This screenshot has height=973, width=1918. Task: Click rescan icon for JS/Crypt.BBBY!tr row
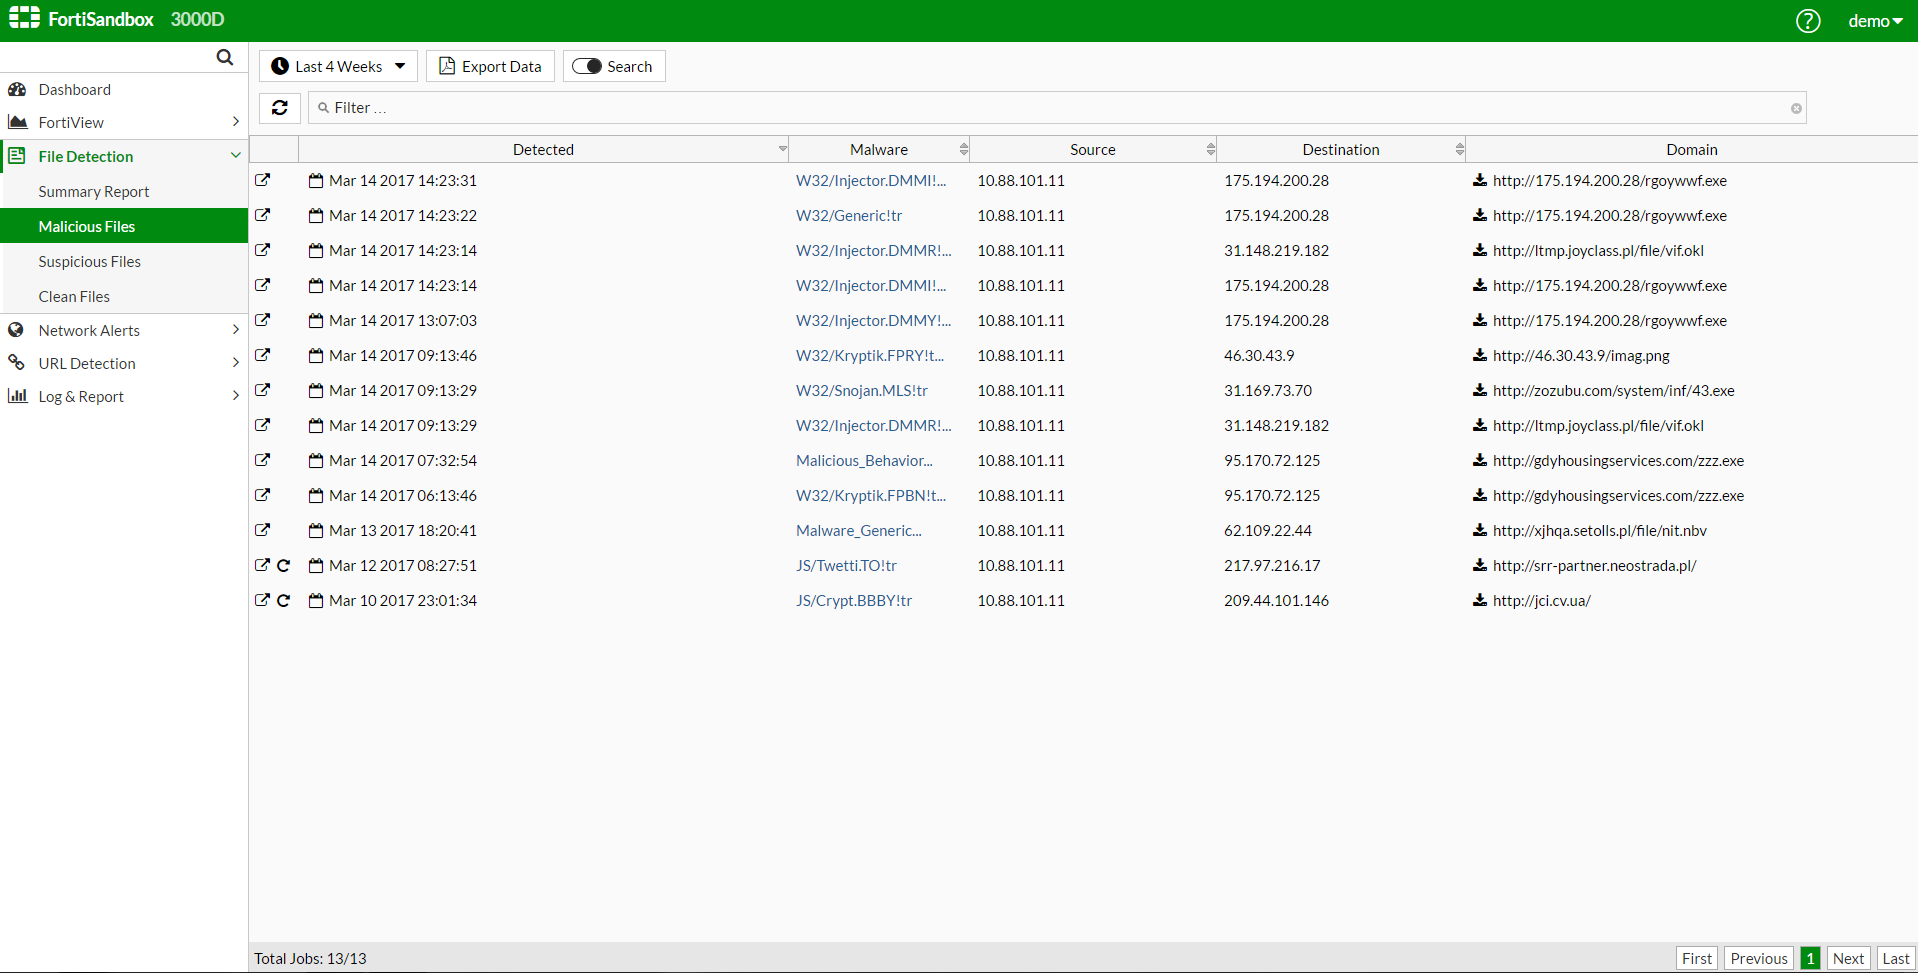[284, 601]
